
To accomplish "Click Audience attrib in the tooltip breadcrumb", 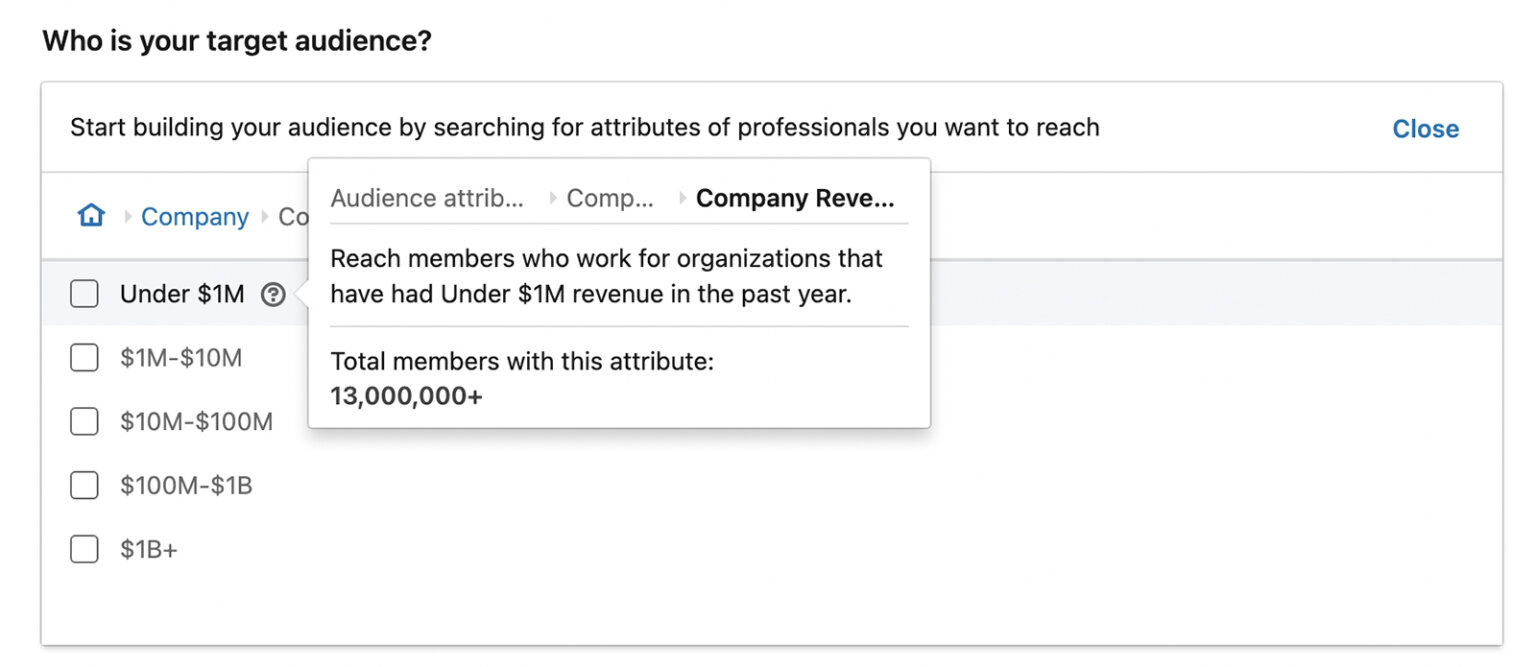I will 428,198.
